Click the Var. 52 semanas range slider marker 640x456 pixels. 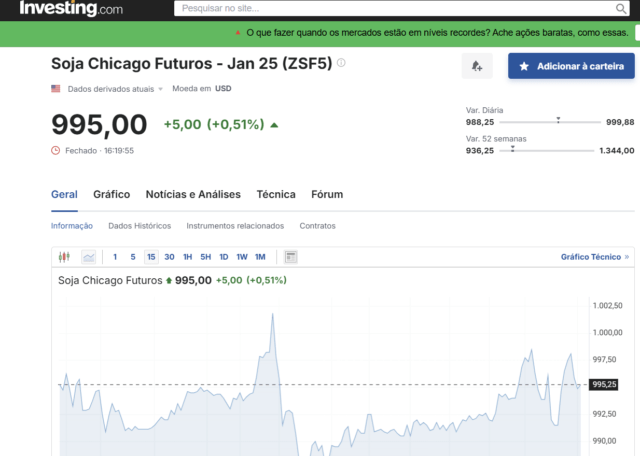pyautogui.click(x=513, y=149)
